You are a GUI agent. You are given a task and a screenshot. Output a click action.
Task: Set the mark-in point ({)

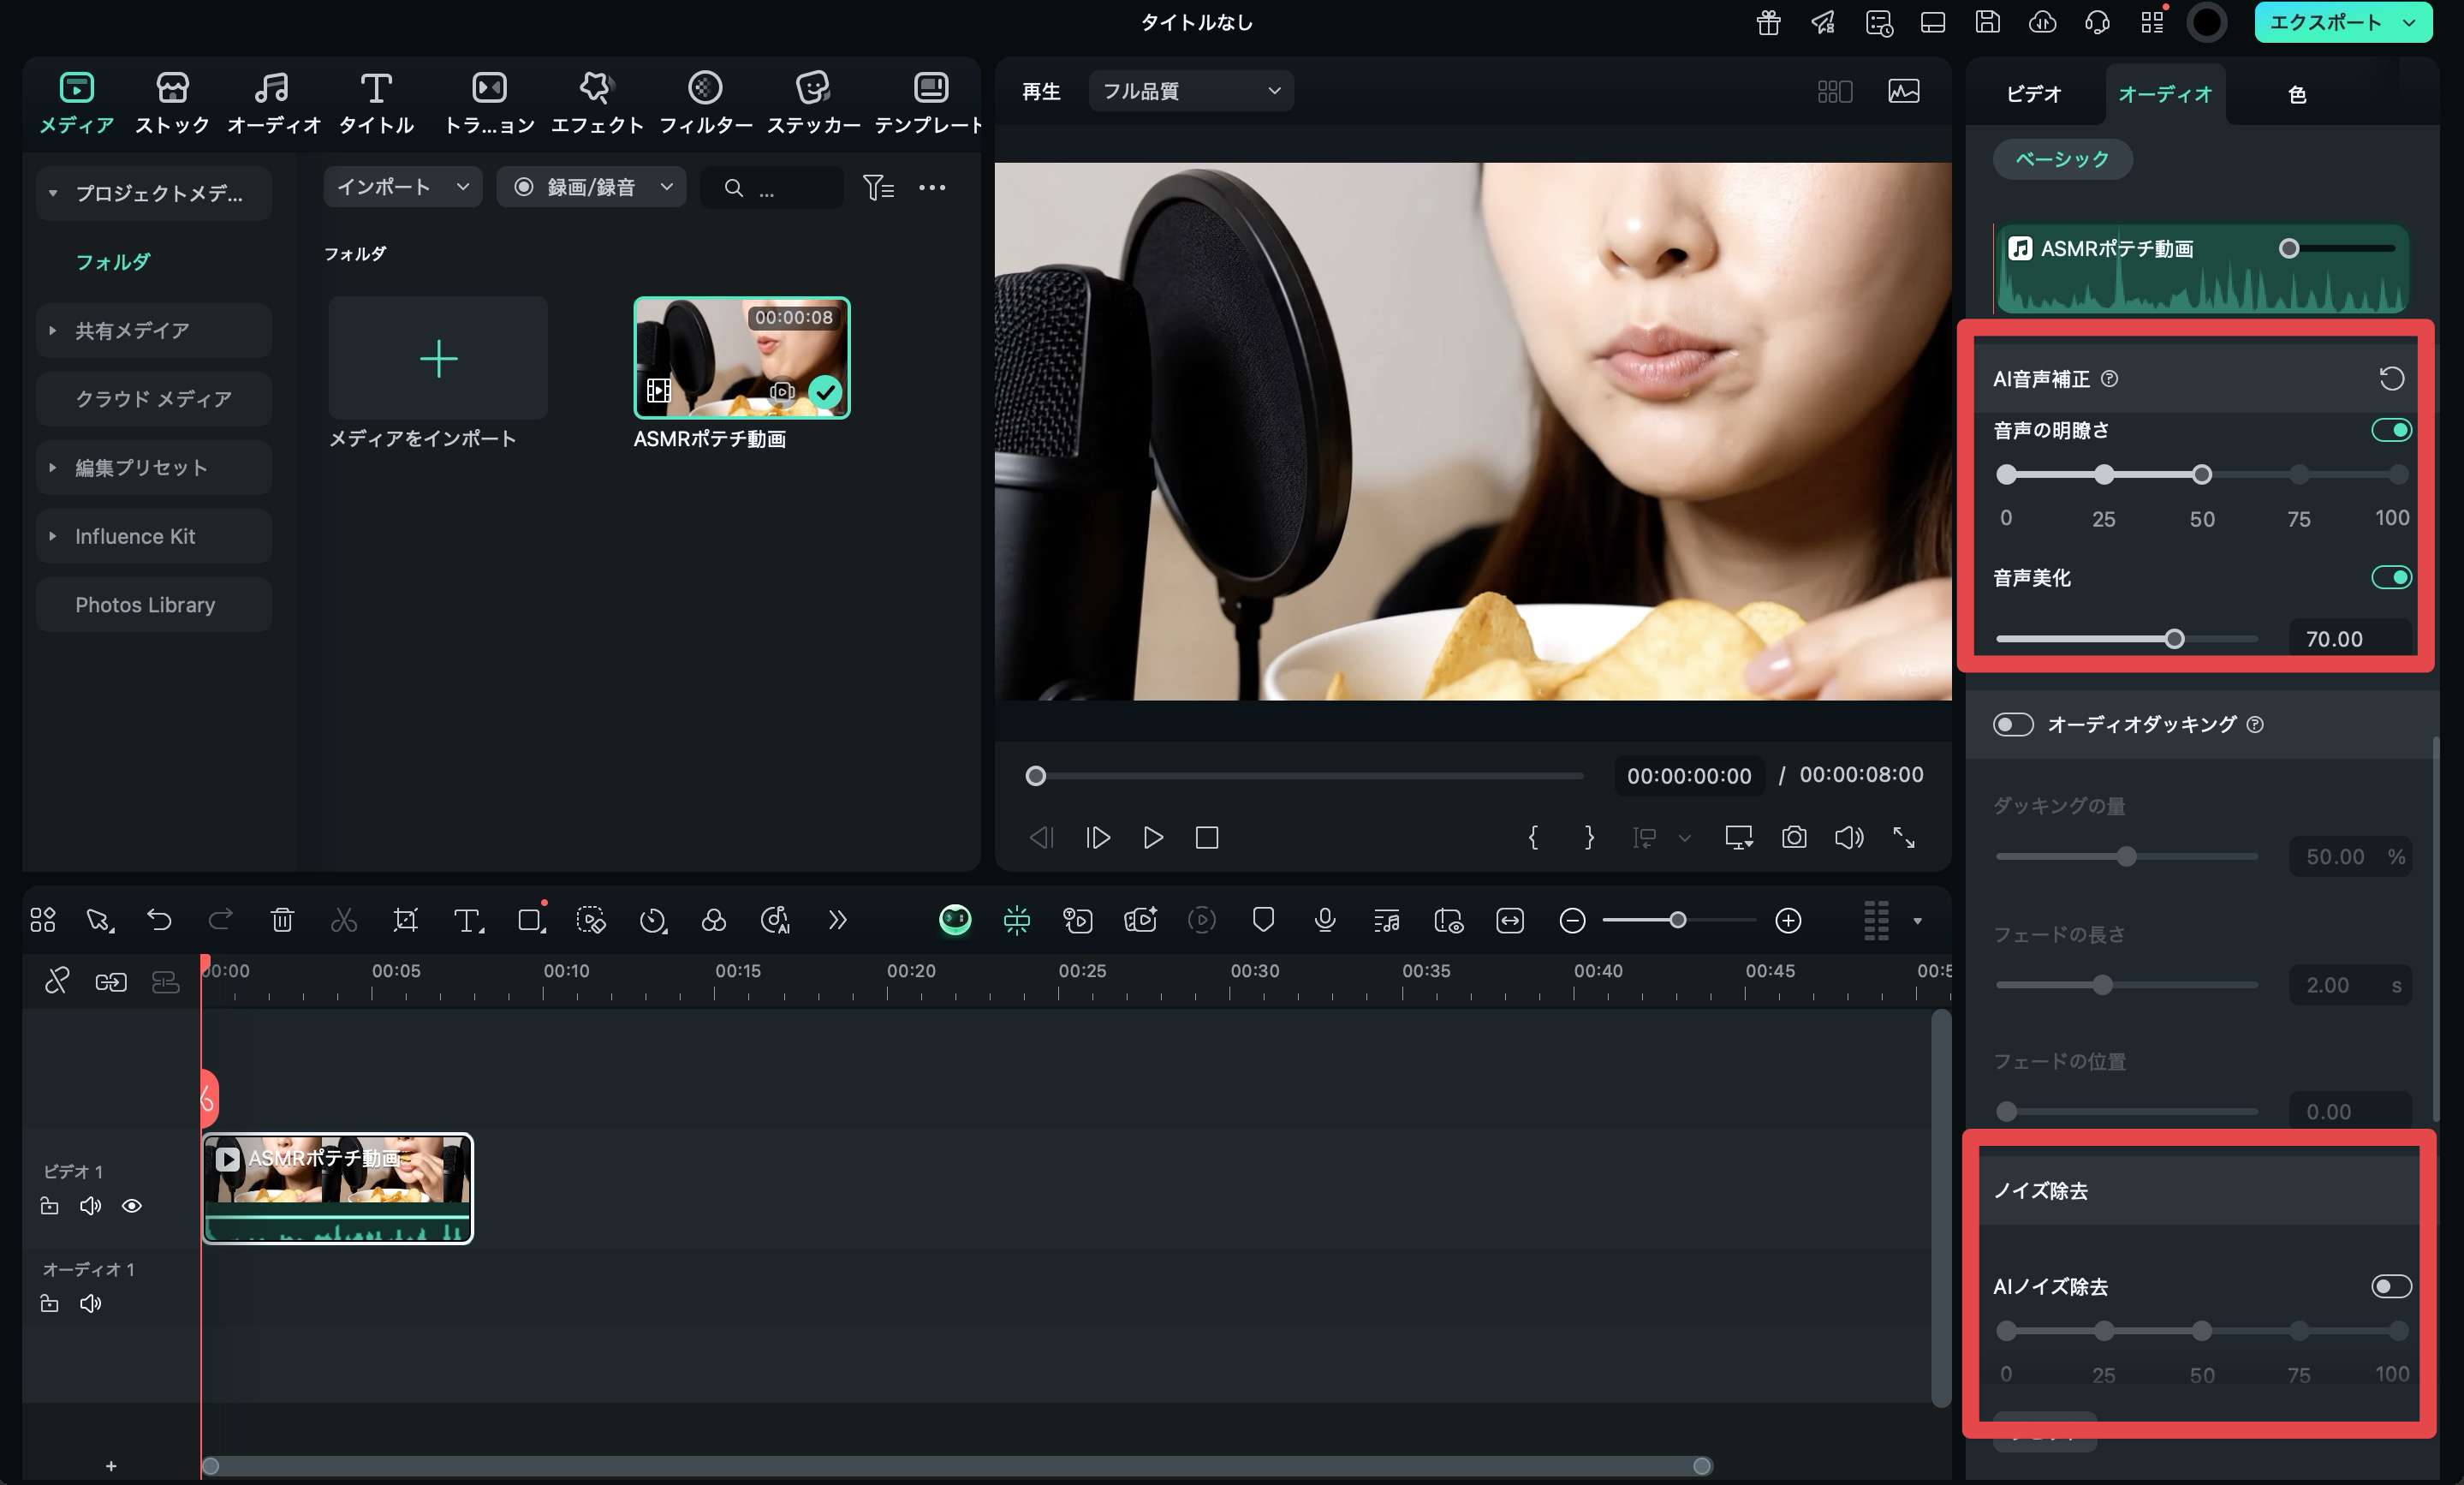(1533, 837)
